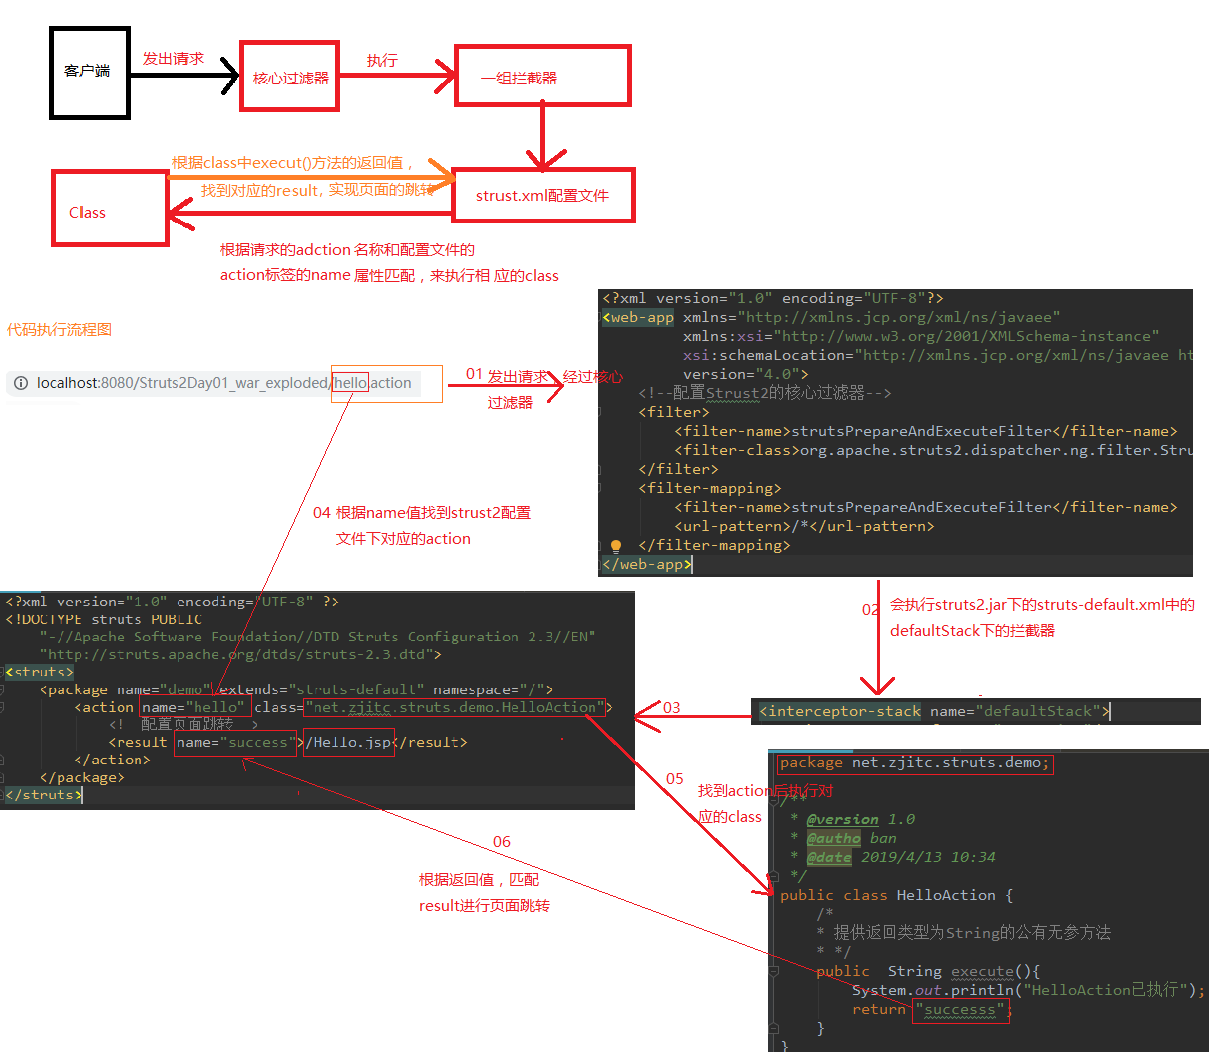Click the public String execute() signature
This screenshot has height=1052, width=1210.
coord(928,971)
